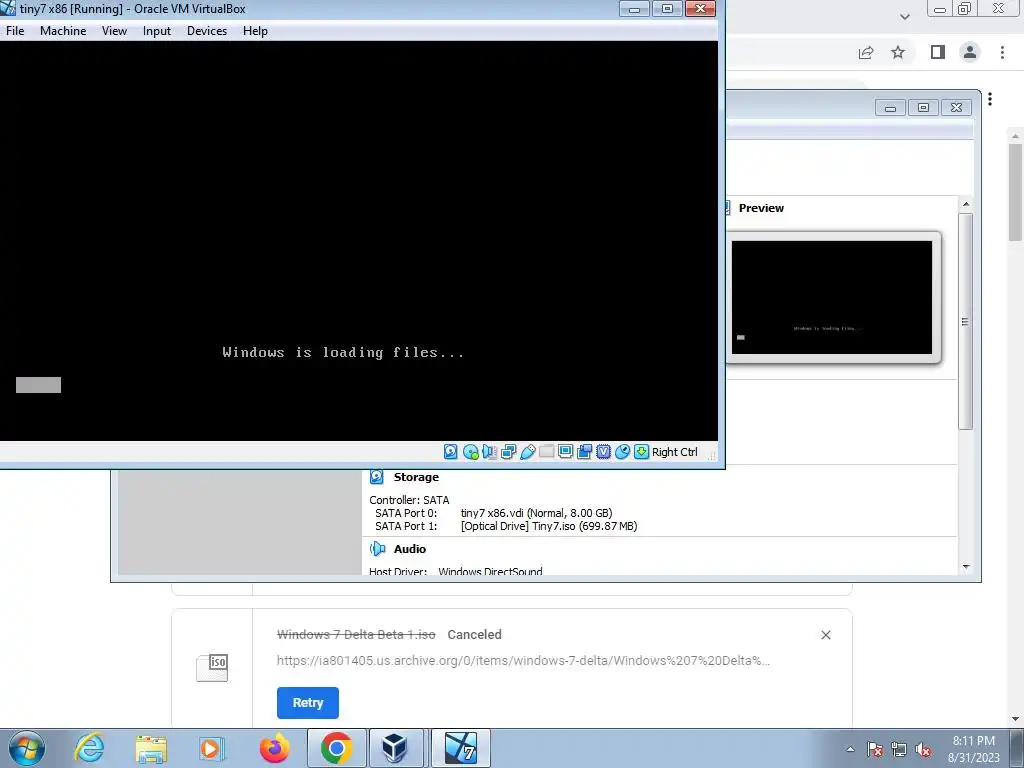Viewport: 1024px width, 768px height.
Task: Open the recording indicator in VM status bar
Action: pyautogui.click(x=584, y=451)
